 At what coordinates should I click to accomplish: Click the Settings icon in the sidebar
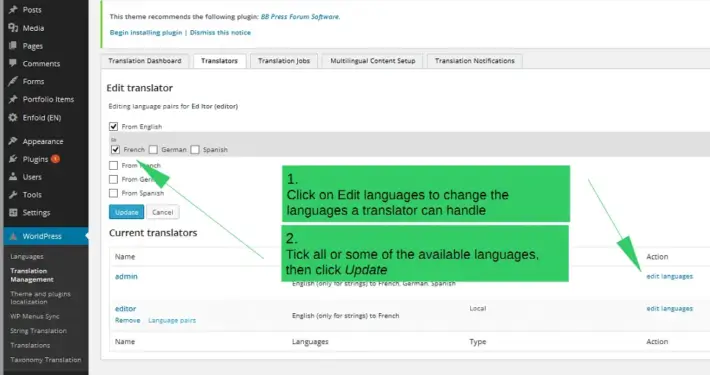(x=13, y=212)
